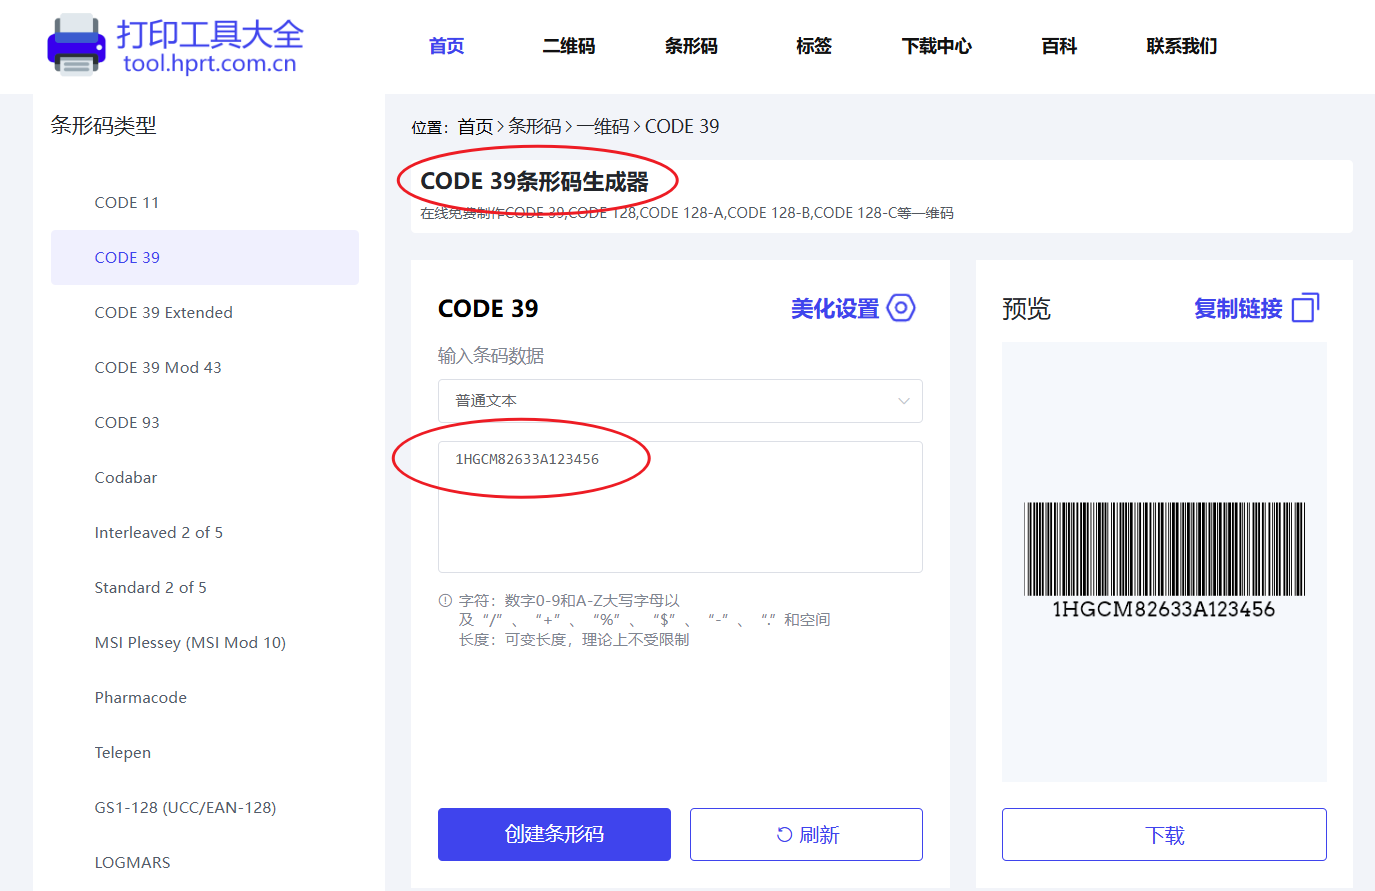Open the 条形码 navigation item
This screenshot has height=891, width=1375.
click(691, 46)
